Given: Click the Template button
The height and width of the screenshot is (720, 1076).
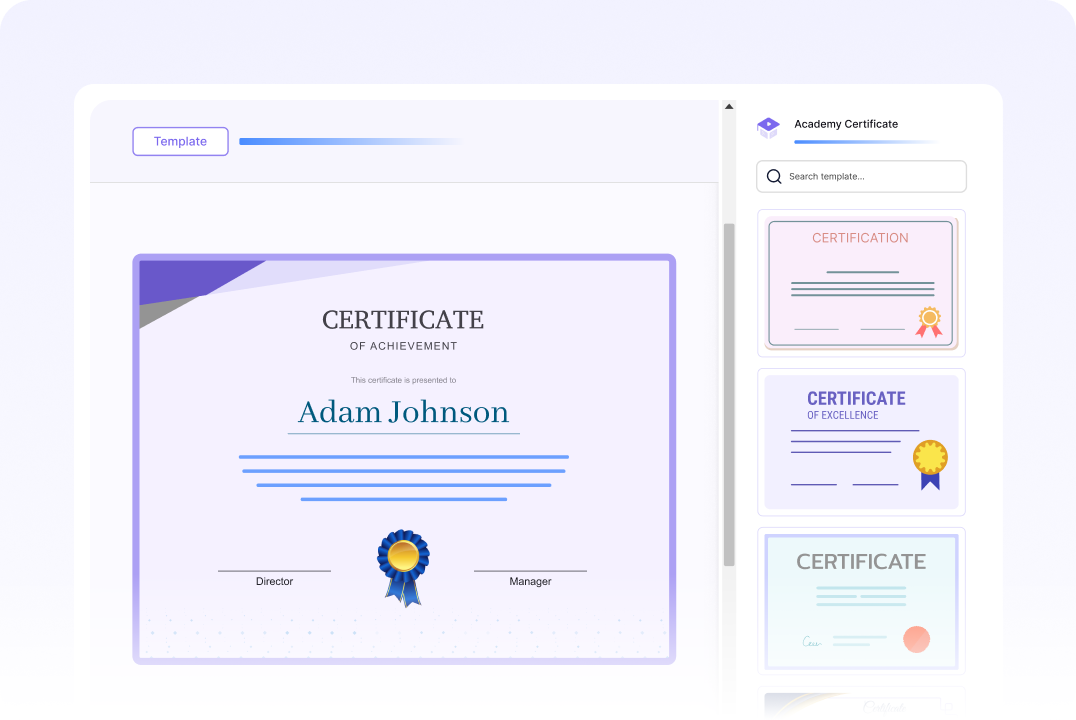Looking at the screenshot, I should (x=180, y=141).
